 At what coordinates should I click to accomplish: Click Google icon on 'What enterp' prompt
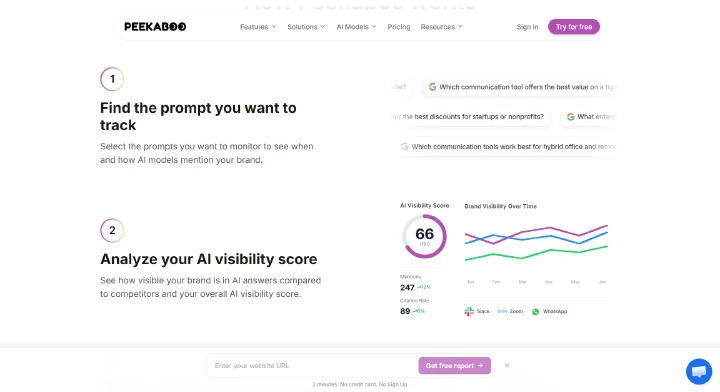[570, 117]
